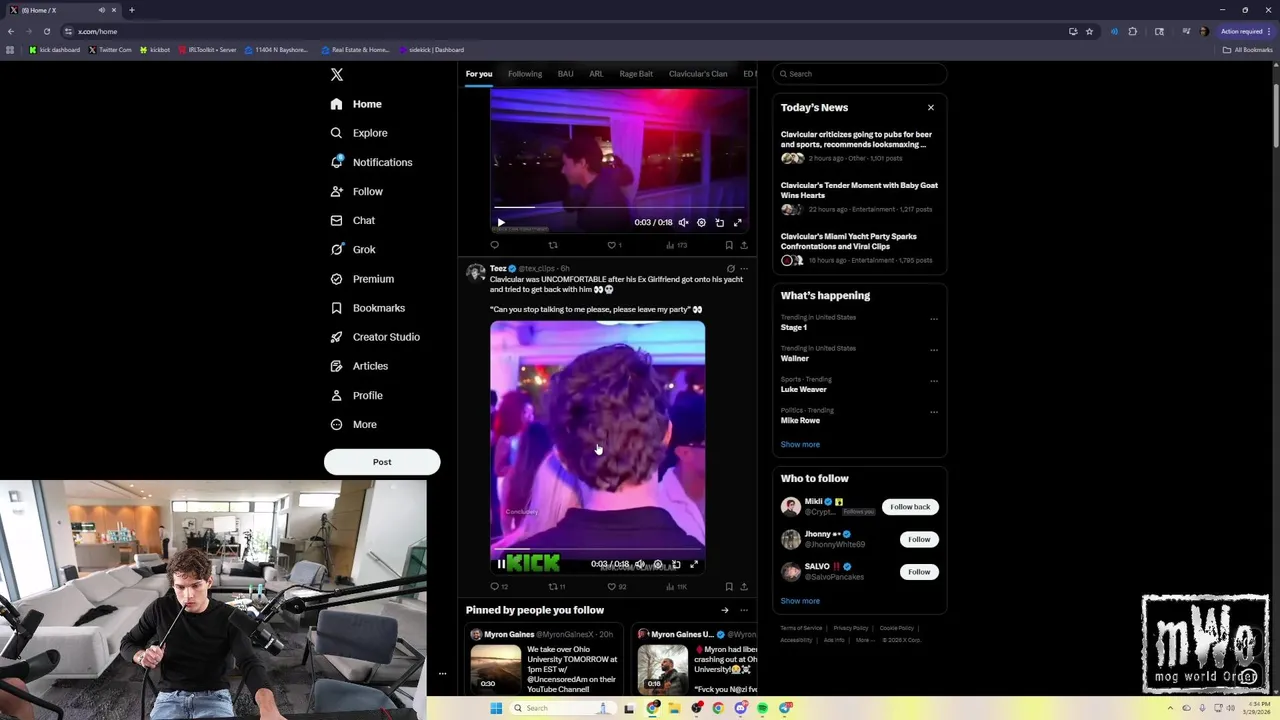Enter fullscreen on the Teez video
The image size is (1280, 720).
tap(694, 564)
